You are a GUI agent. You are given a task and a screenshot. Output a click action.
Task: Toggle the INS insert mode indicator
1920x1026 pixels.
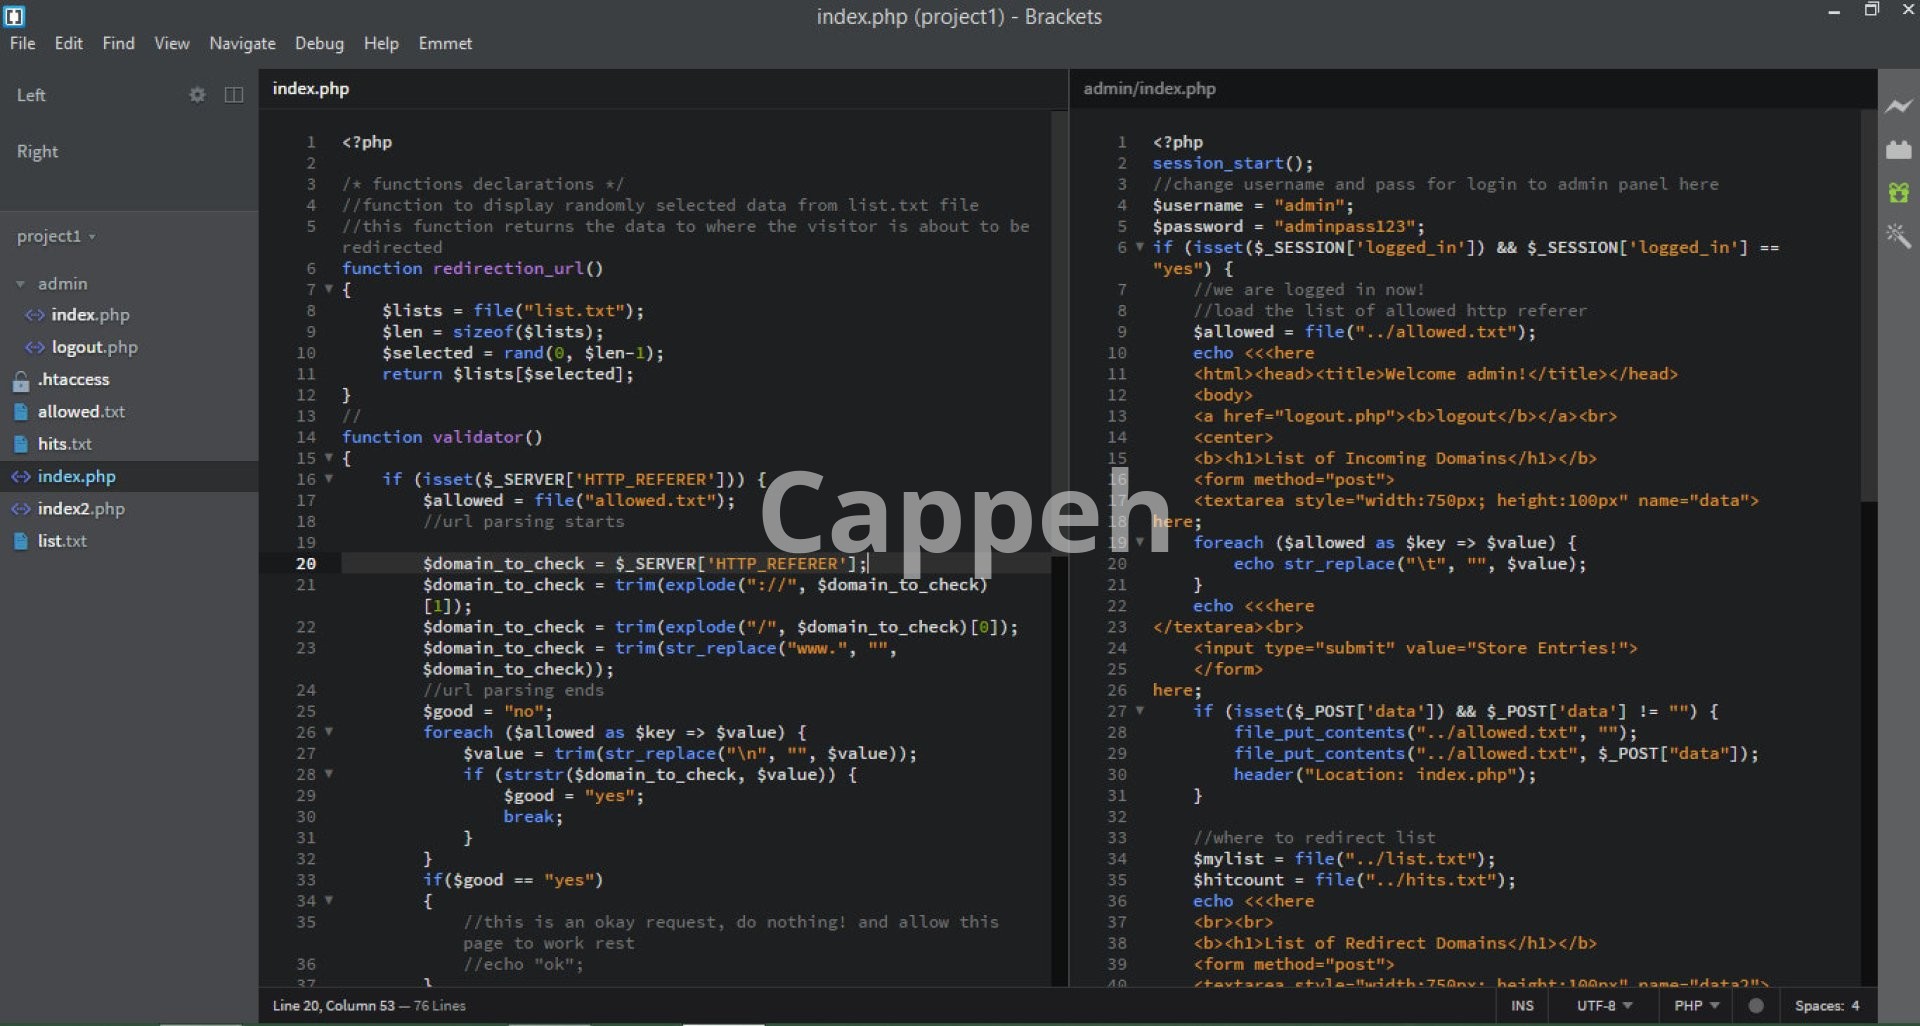1522,1006
